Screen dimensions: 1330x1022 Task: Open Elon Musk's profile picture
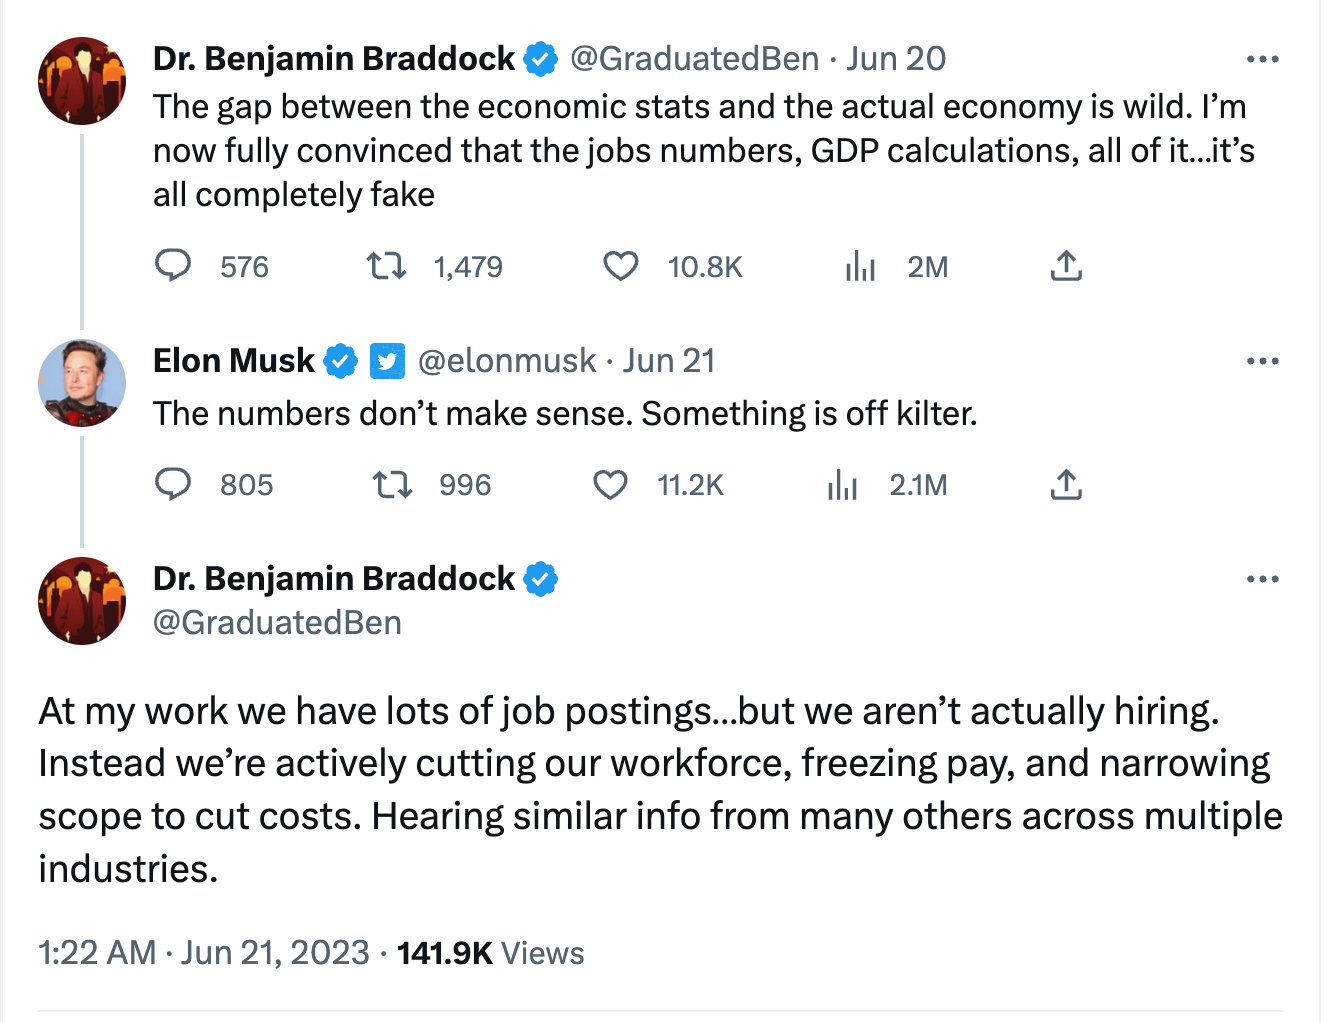click(x=82, y=383)
